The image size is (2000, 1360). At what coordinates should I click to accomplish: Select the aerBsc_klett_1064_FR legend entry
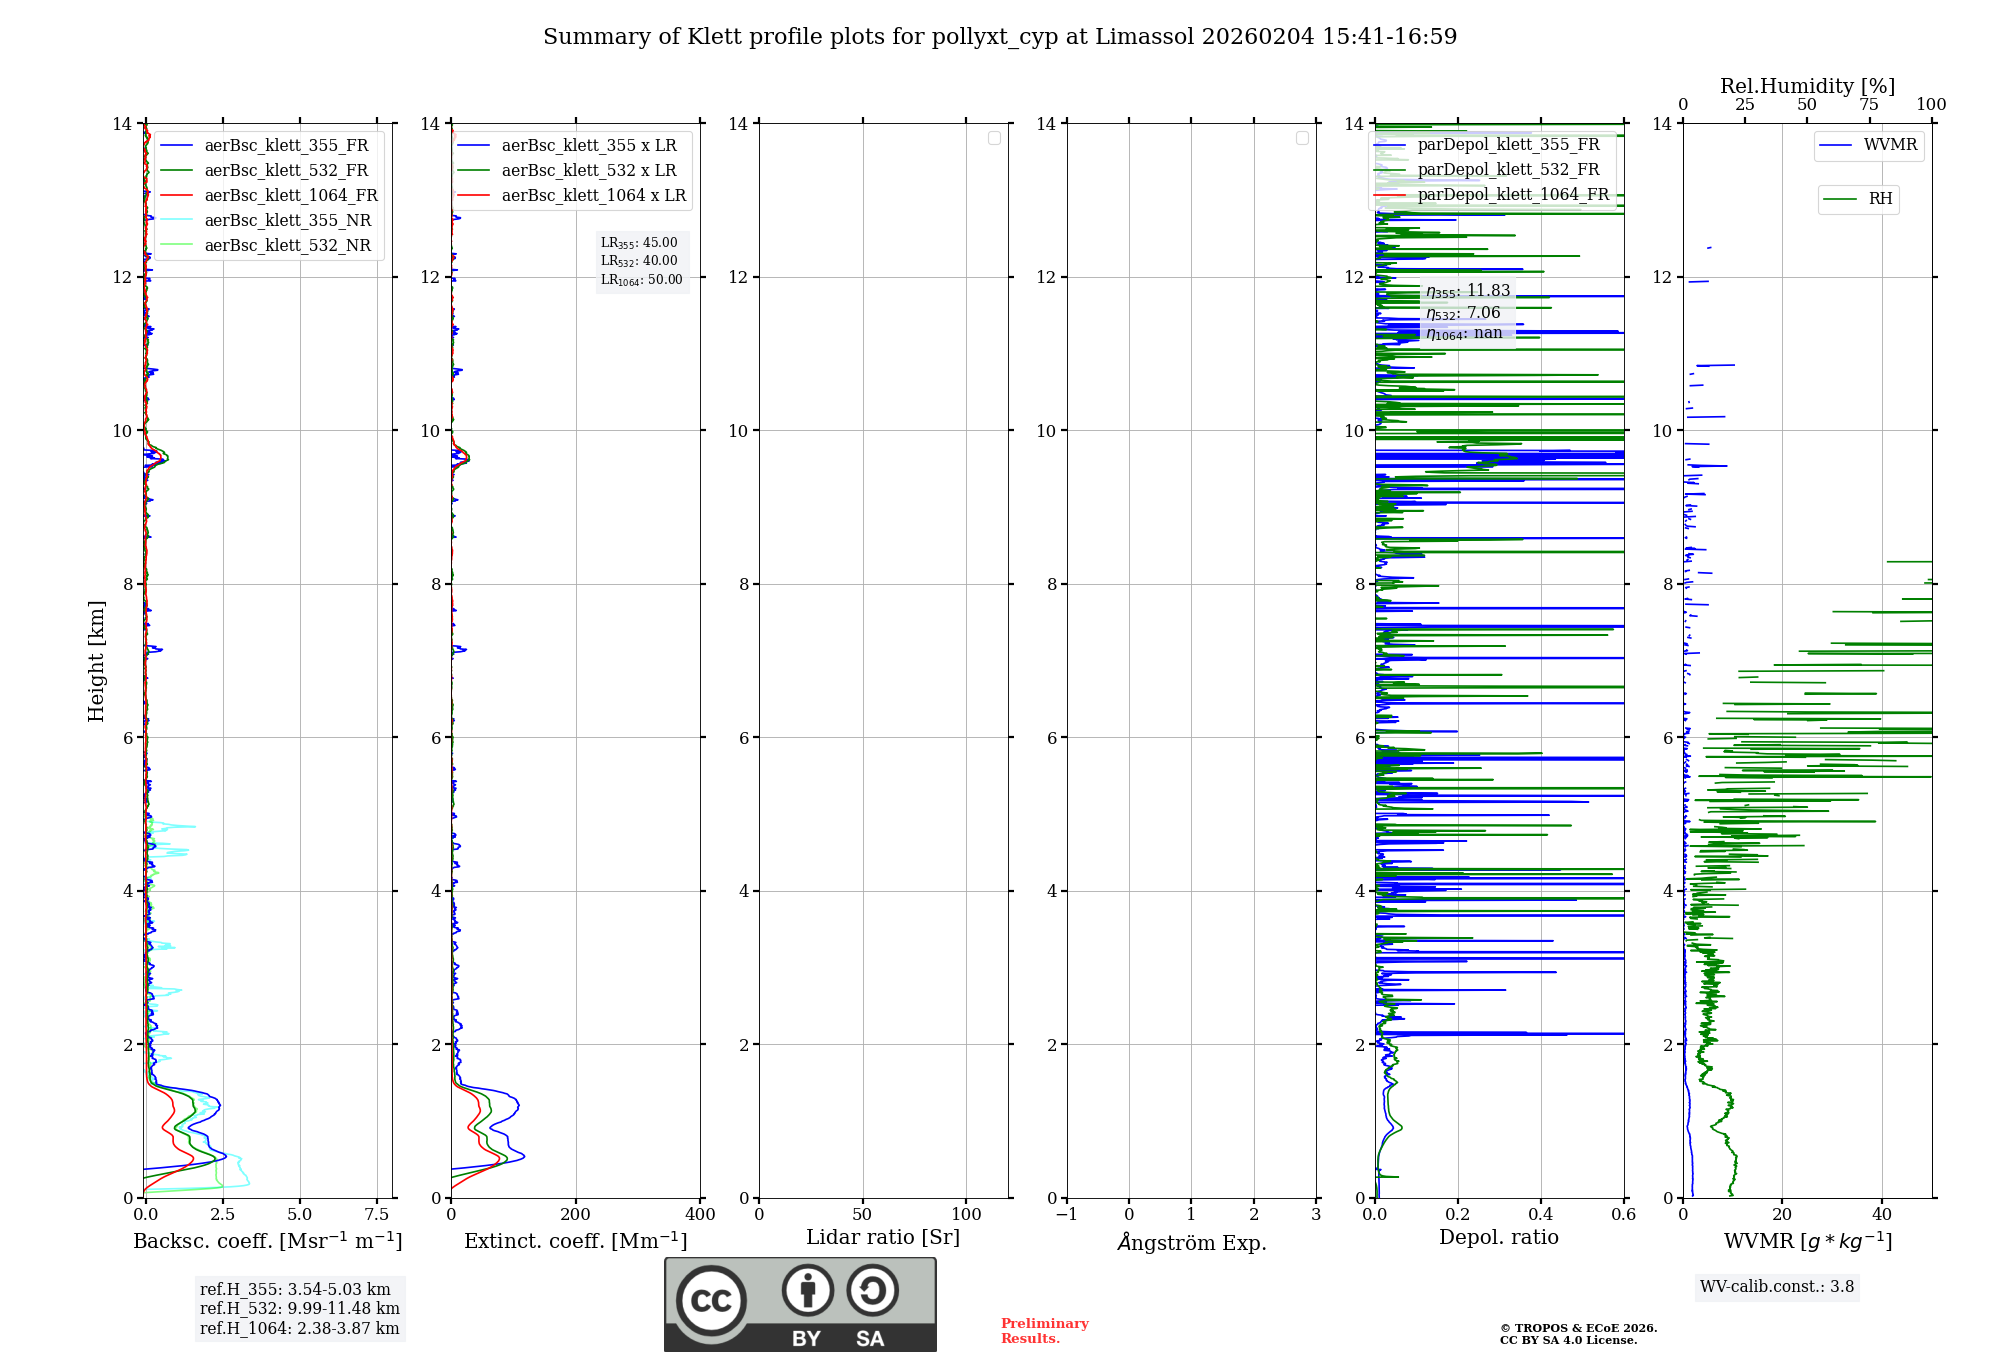(269, 196)
